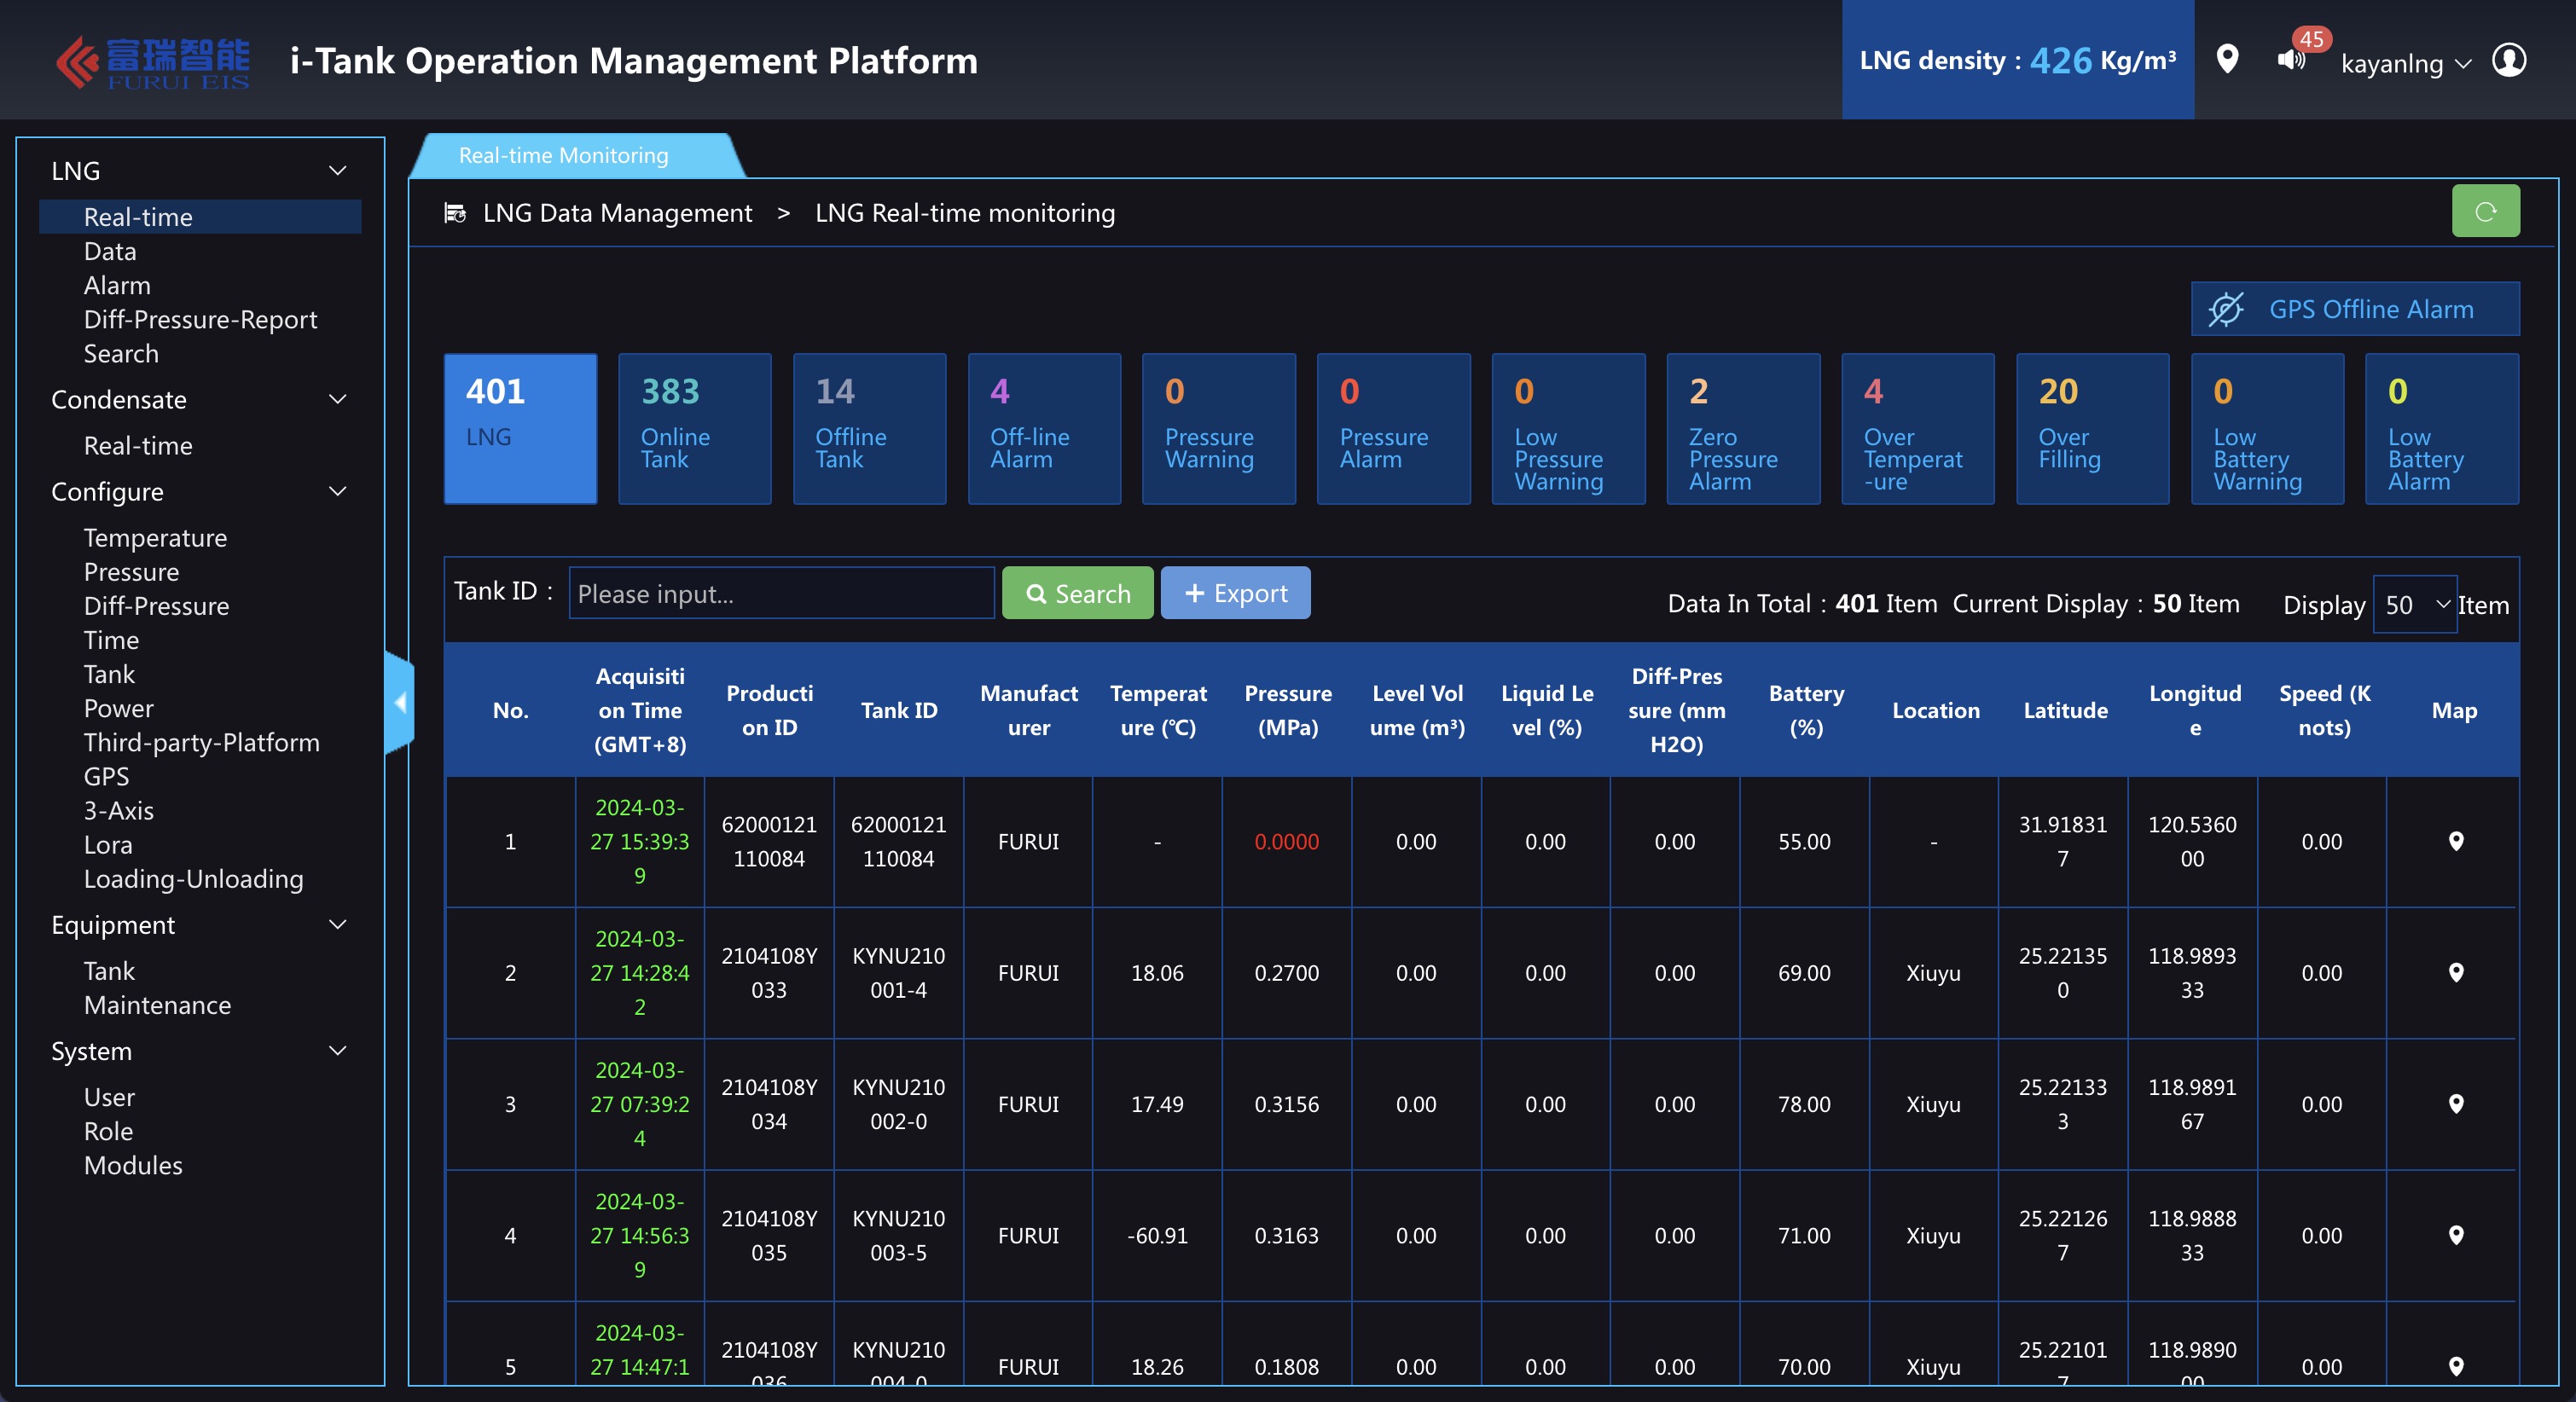Open Power configuration
Screen dimensions: 2576x1402
click(118, 707)
